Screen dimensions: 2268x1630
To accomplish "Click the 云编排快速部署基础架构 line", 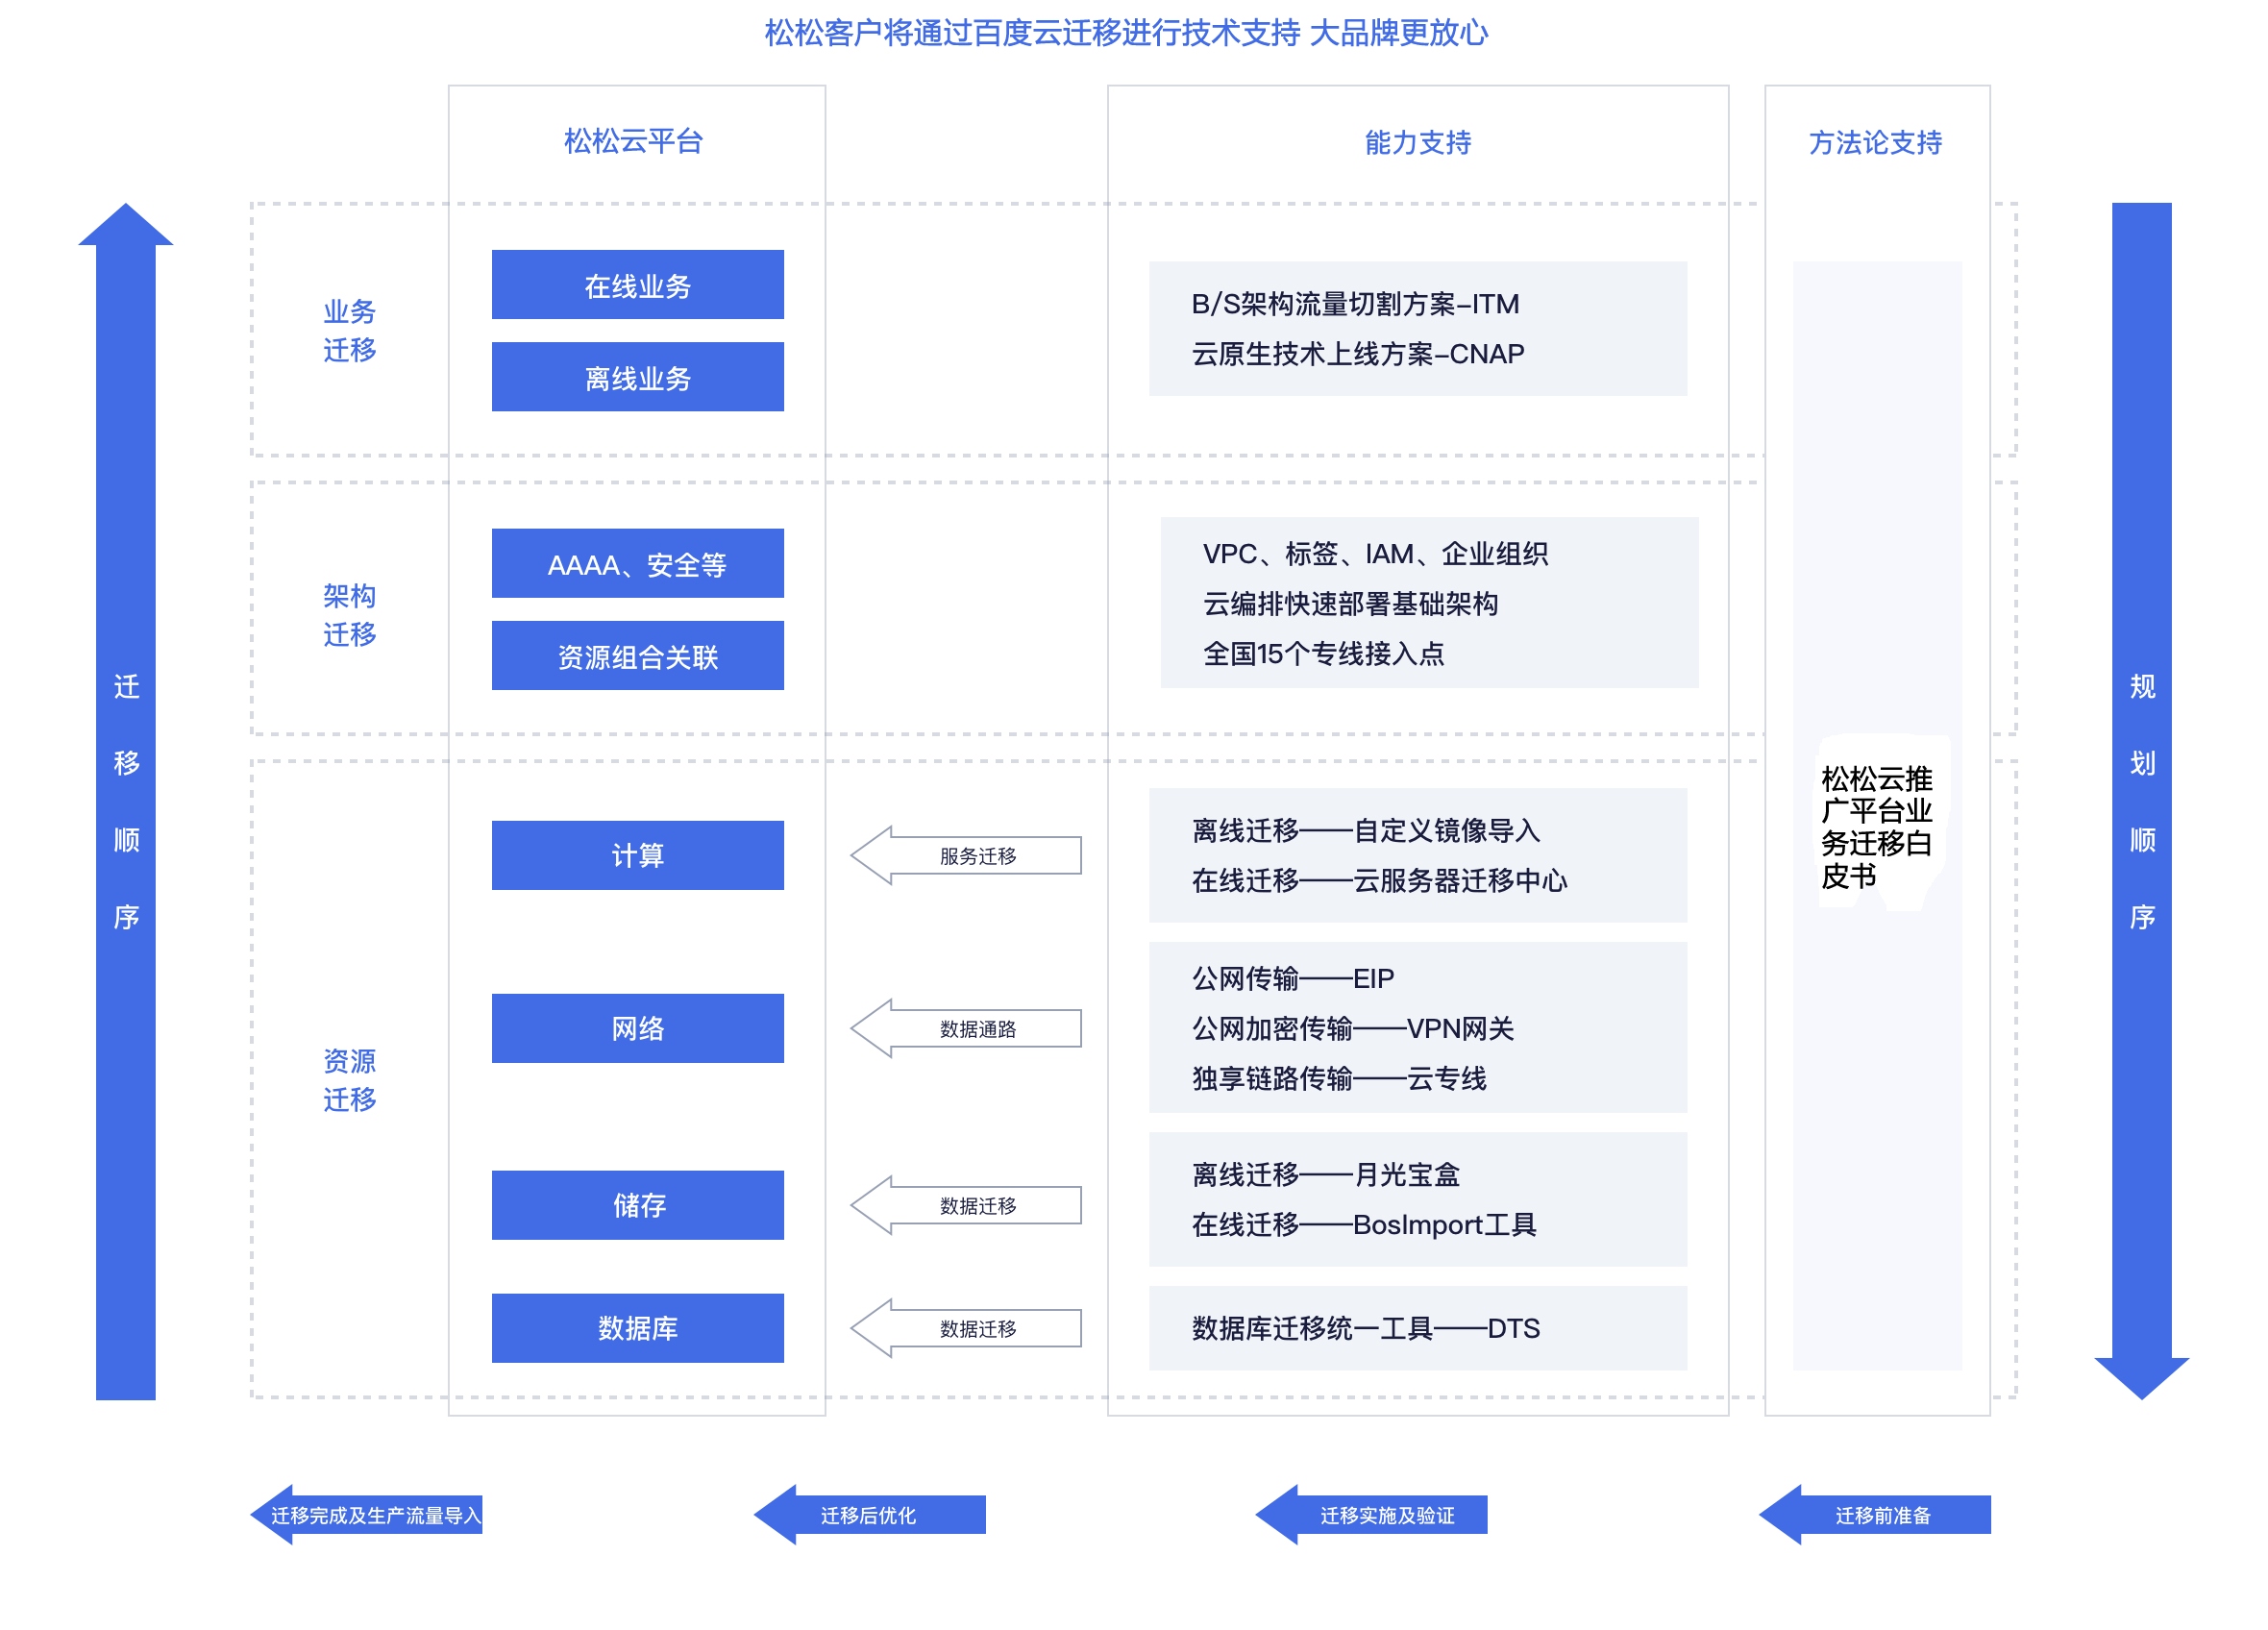I will [x=1350, y=604].
